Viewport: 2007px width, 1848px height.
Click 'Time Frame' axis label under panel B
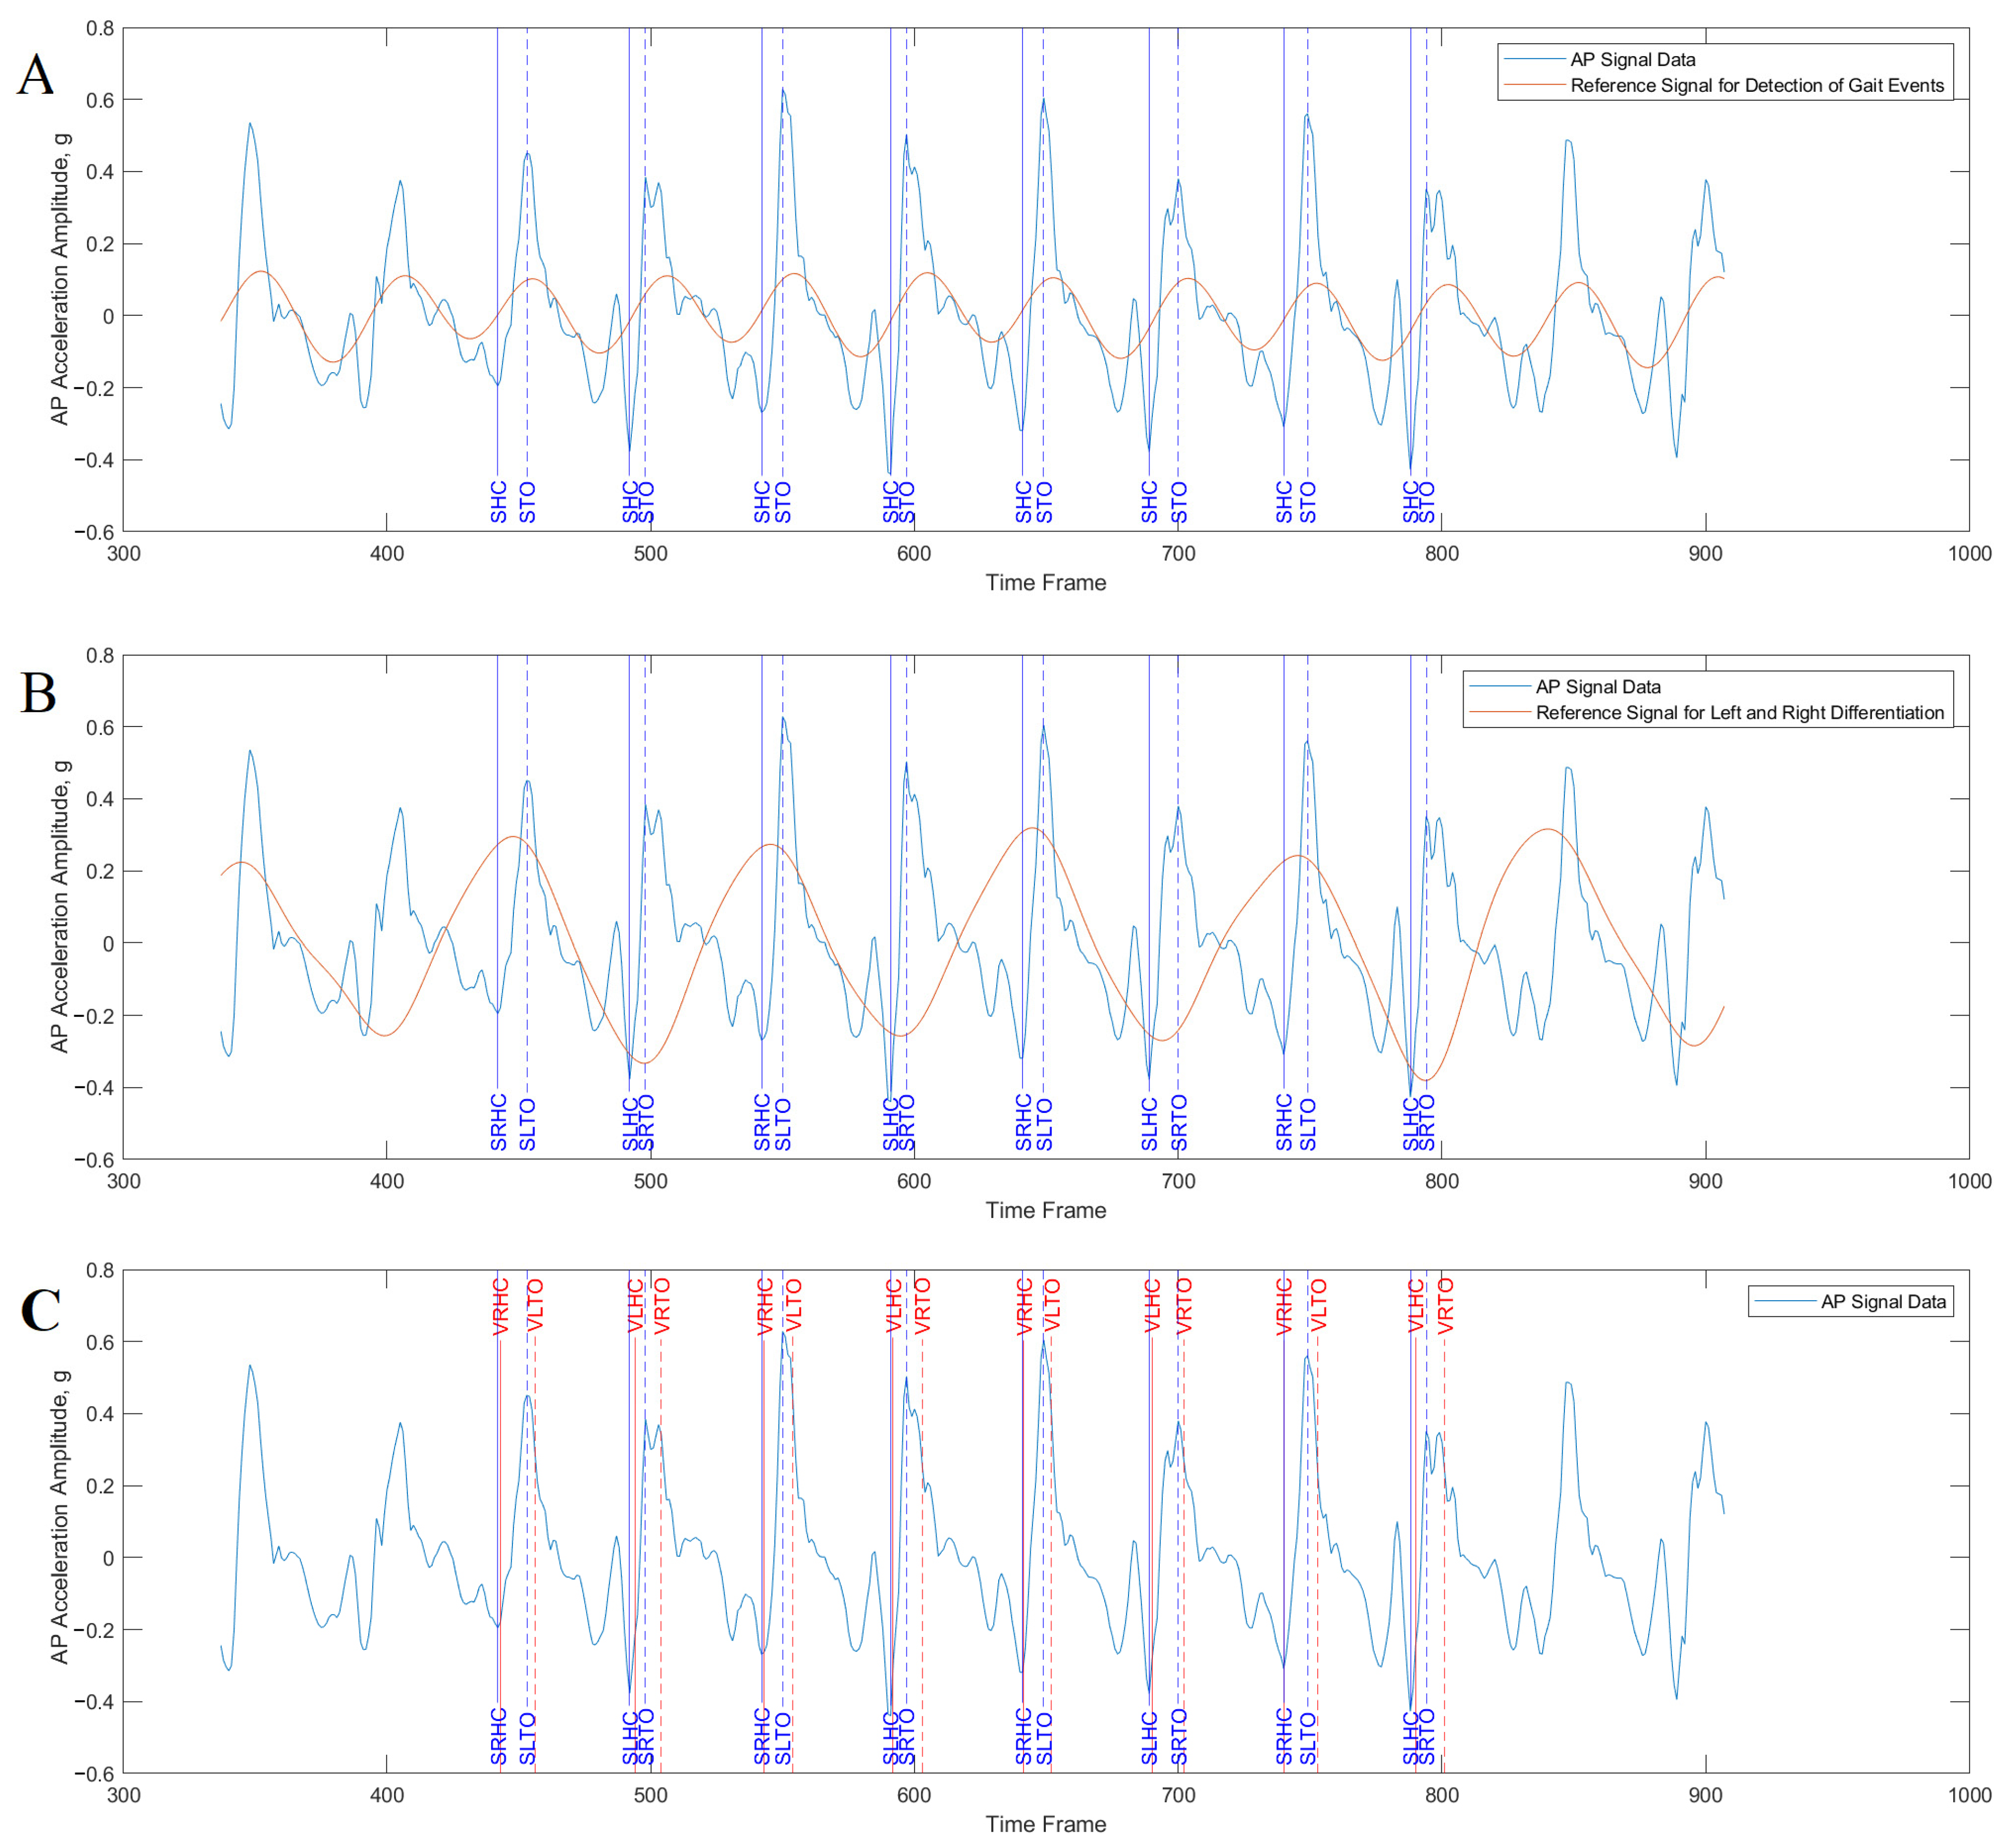click(x=1045, y=1210)
